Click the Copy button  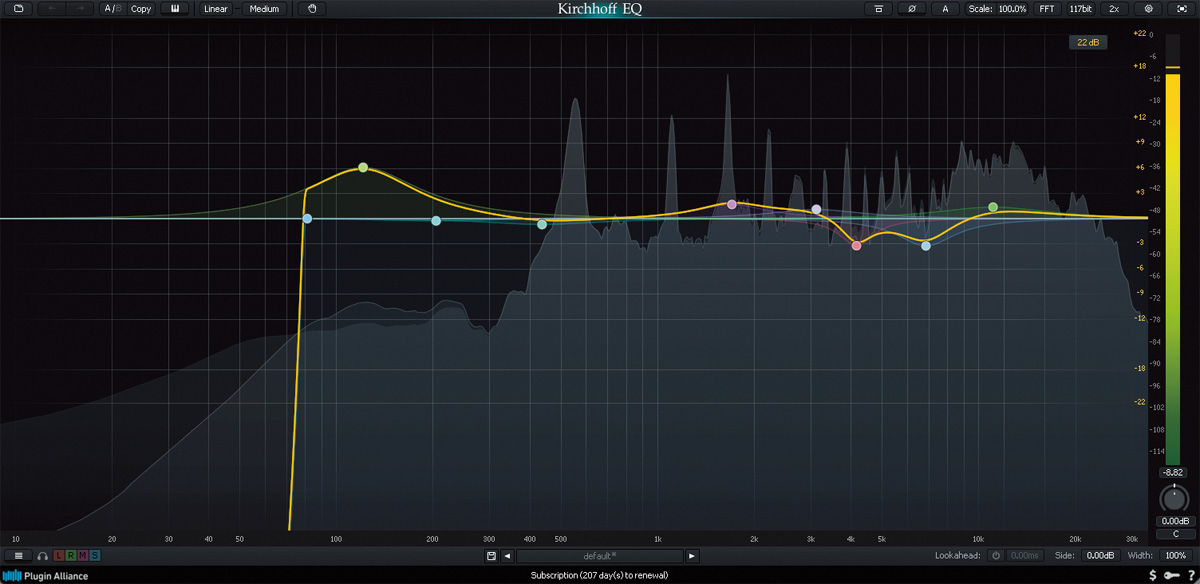coord(141,9)
